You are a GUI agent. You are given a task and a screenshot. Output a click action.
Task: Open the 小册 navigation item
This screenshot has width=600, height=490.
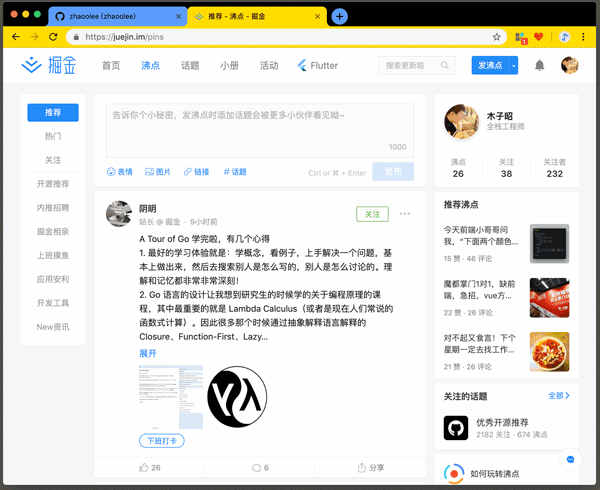tap(229, 65)
